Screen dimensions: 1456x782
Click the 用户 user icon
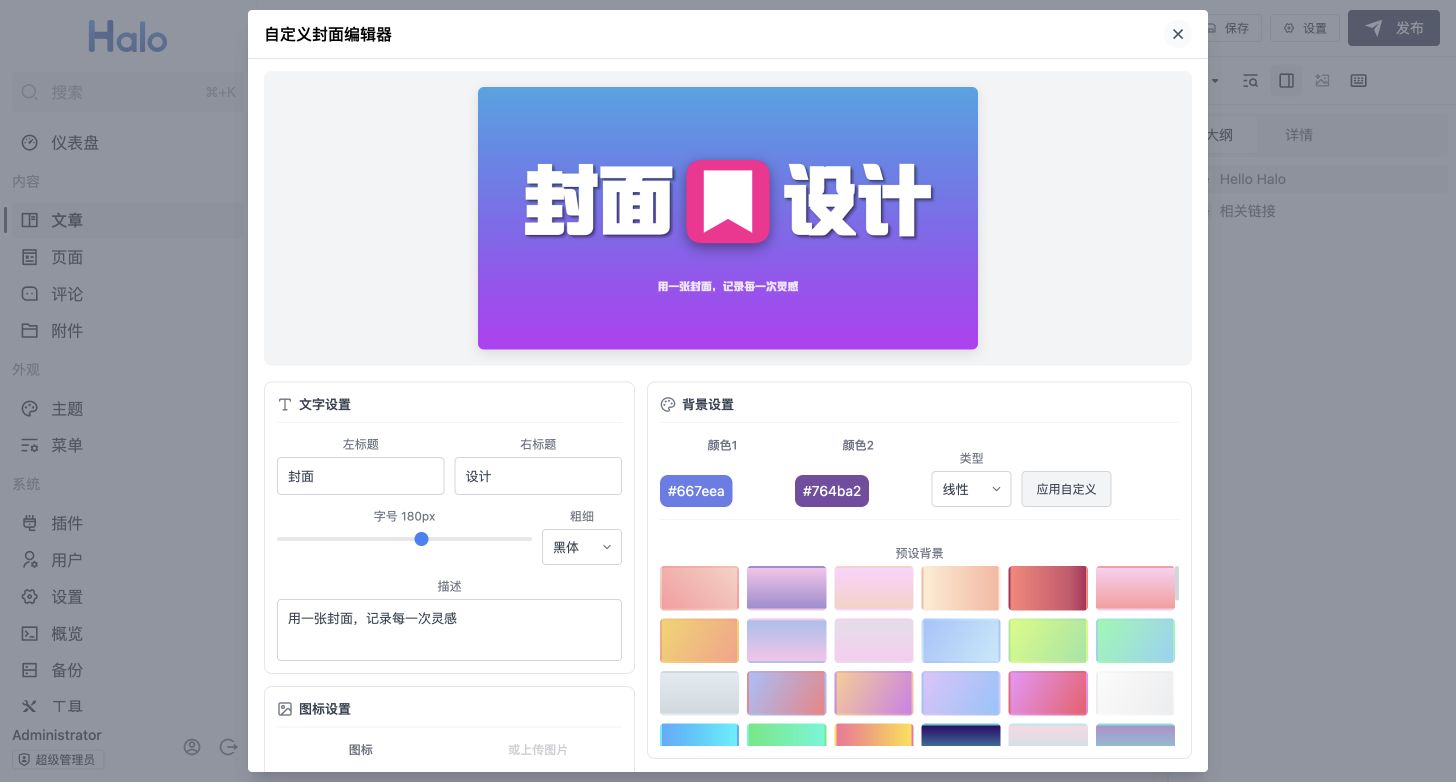tap(30, 560)
